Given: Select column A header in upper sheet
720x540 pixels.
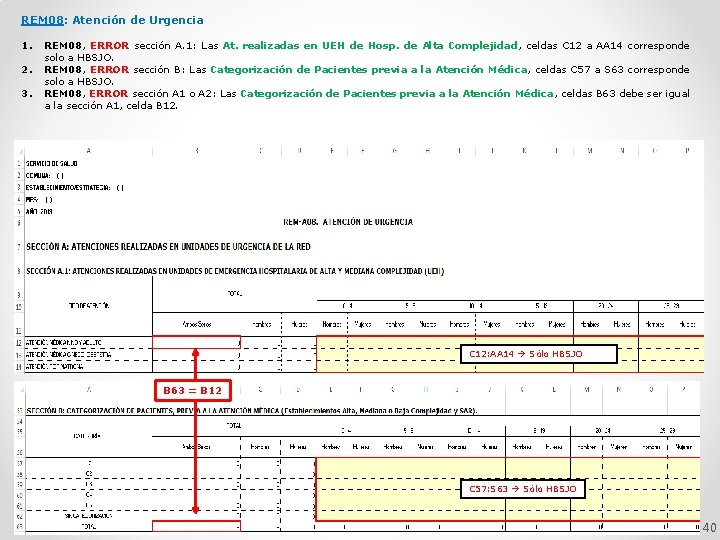Looking at the screenshot, I should point(88,151).
